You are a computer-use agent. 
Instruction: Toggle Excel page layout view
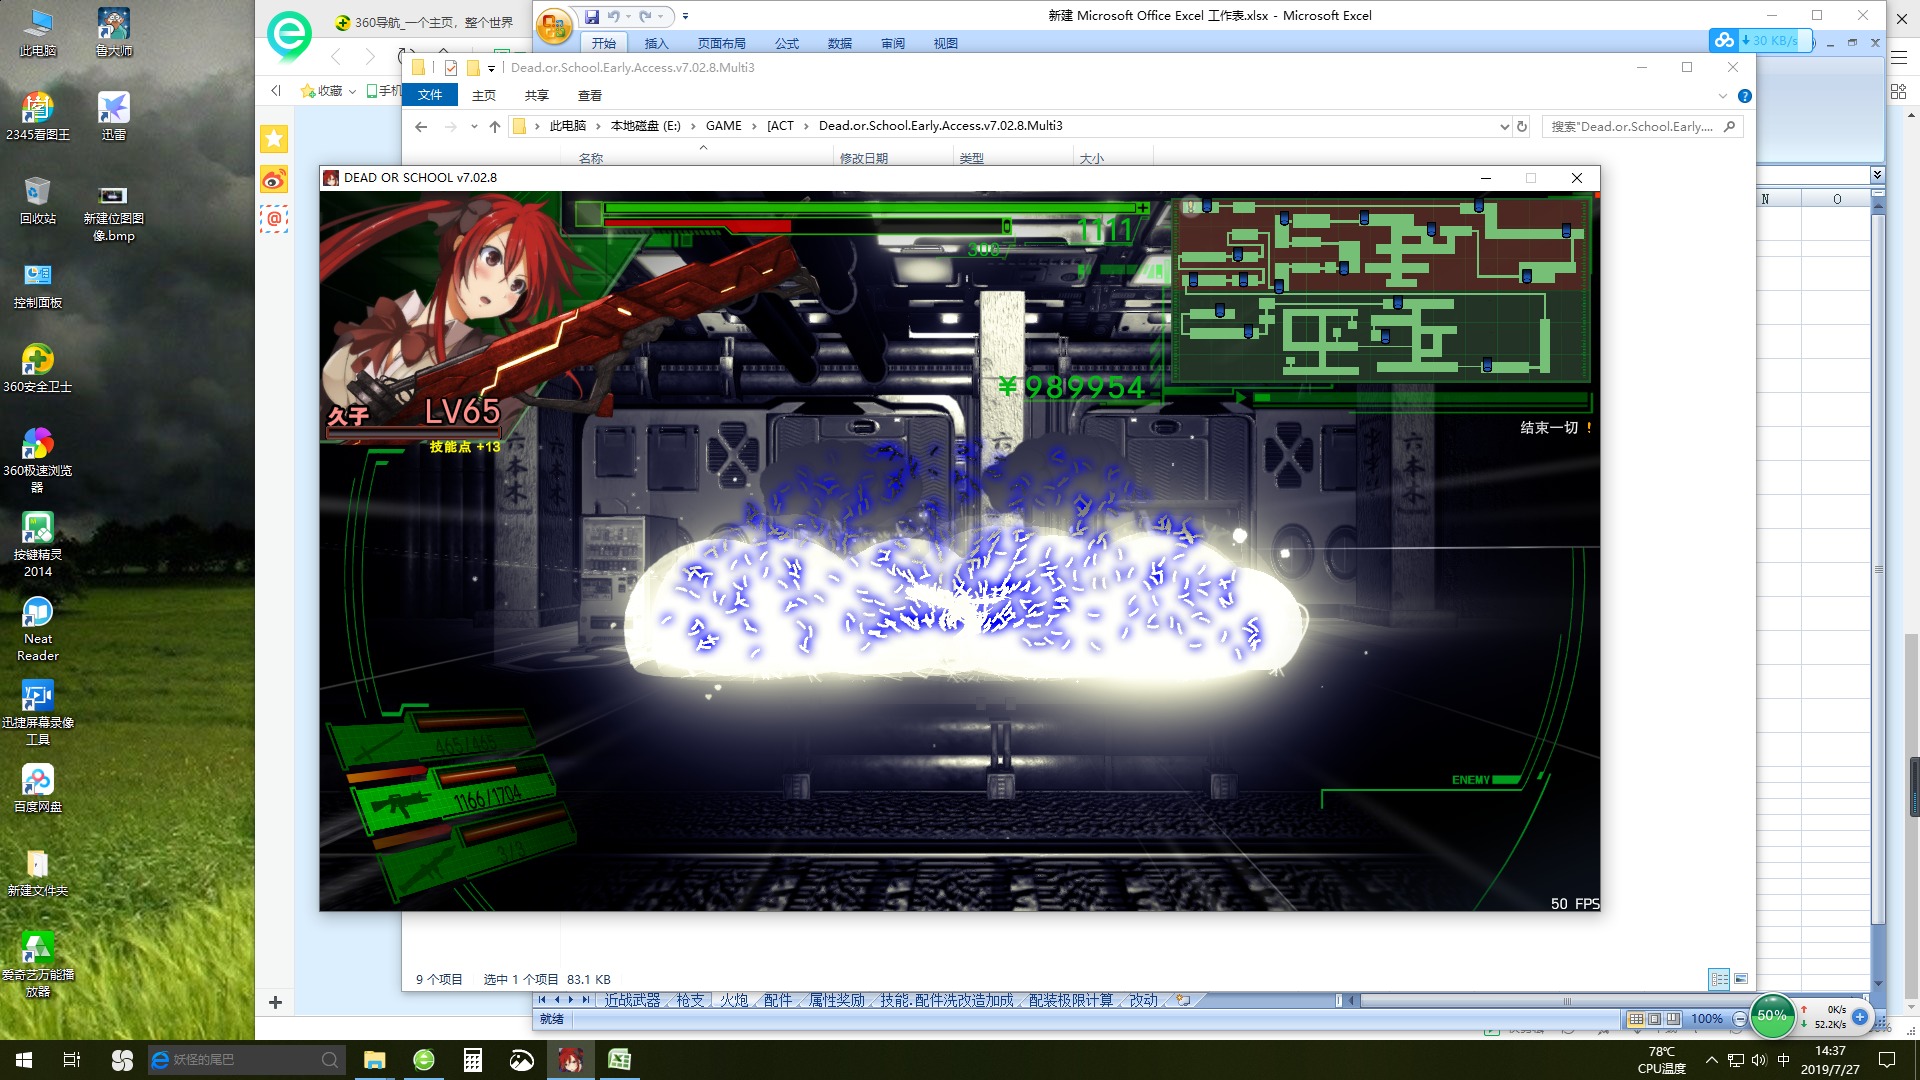[x=1654, y=1019]
